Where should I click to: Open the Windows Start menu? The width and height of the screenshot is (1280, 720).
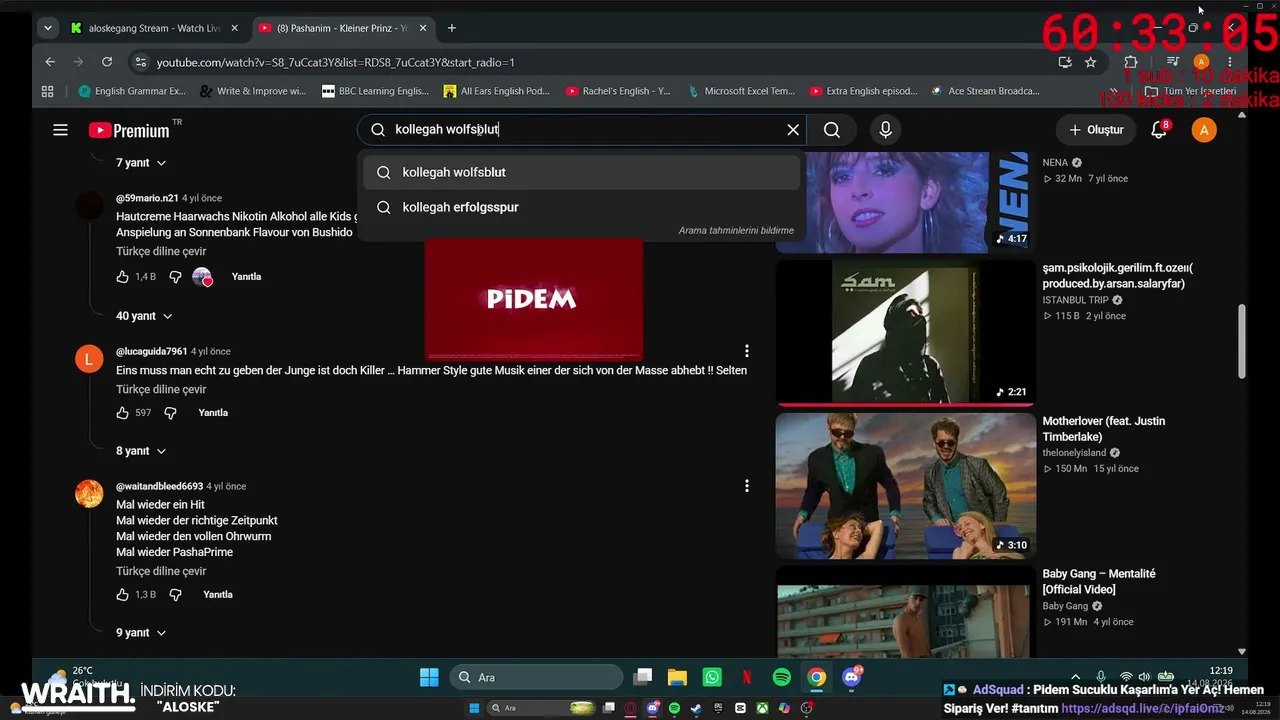pyautogui.click(x=429, y=678)
